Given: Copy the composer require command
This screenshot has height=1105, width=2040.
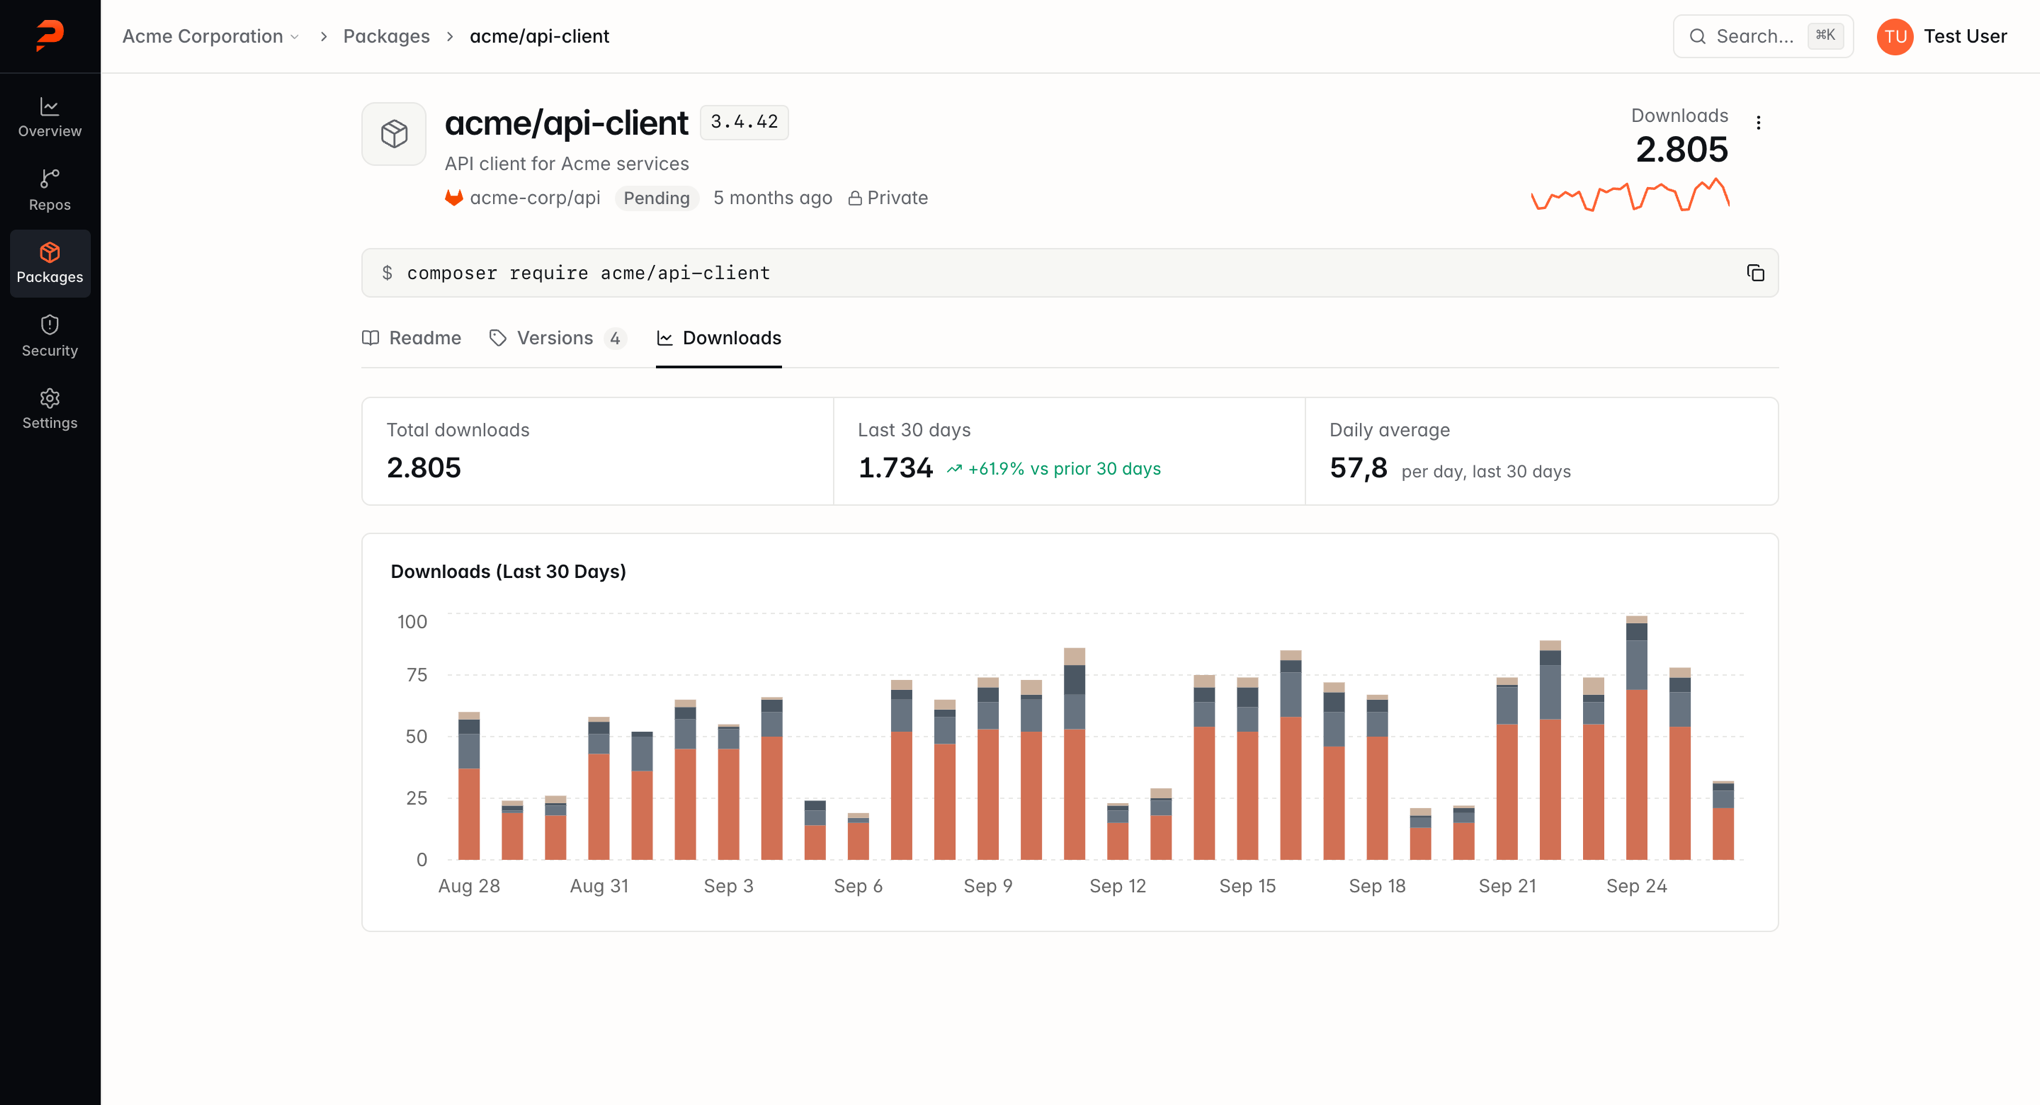Looking at the screenshot, I should (x=1755, y=273).
